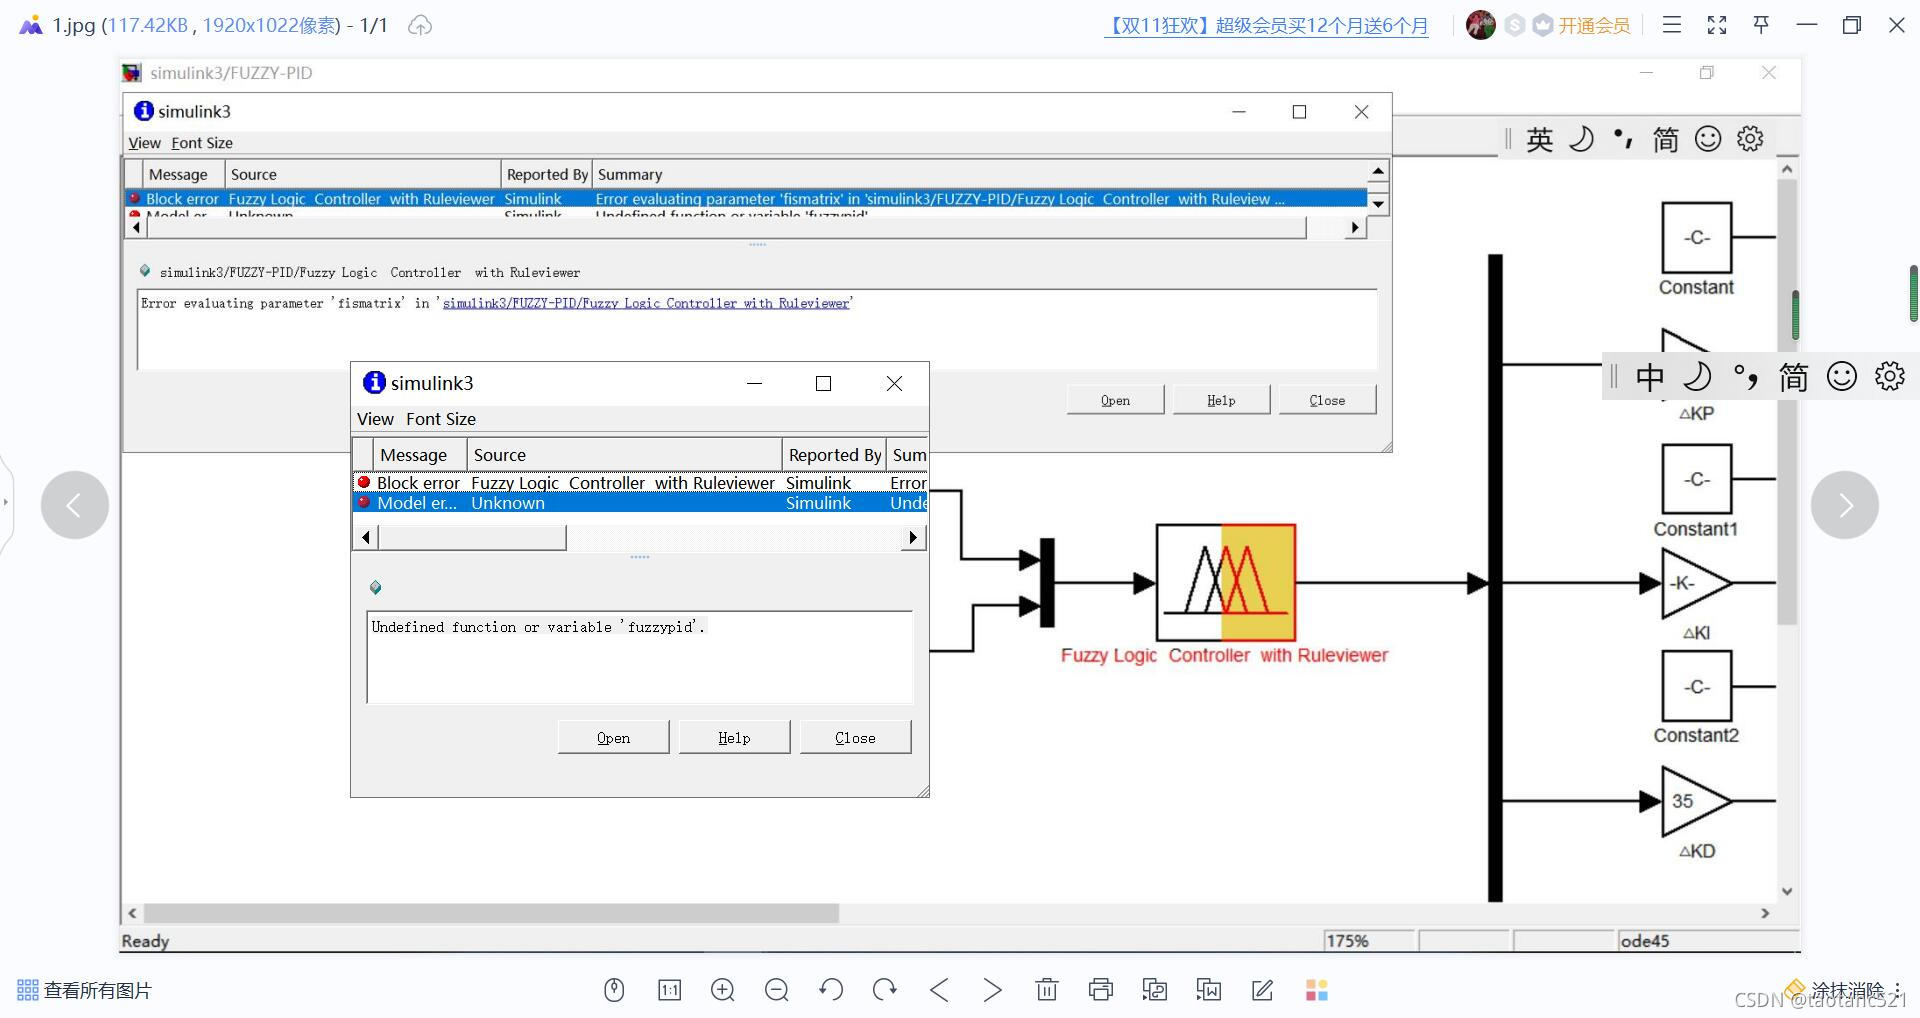This screenshot has width=1920, height=1018.
Task: Open settings gear on upper IME bar
Action: click(x=1750, y=139)
